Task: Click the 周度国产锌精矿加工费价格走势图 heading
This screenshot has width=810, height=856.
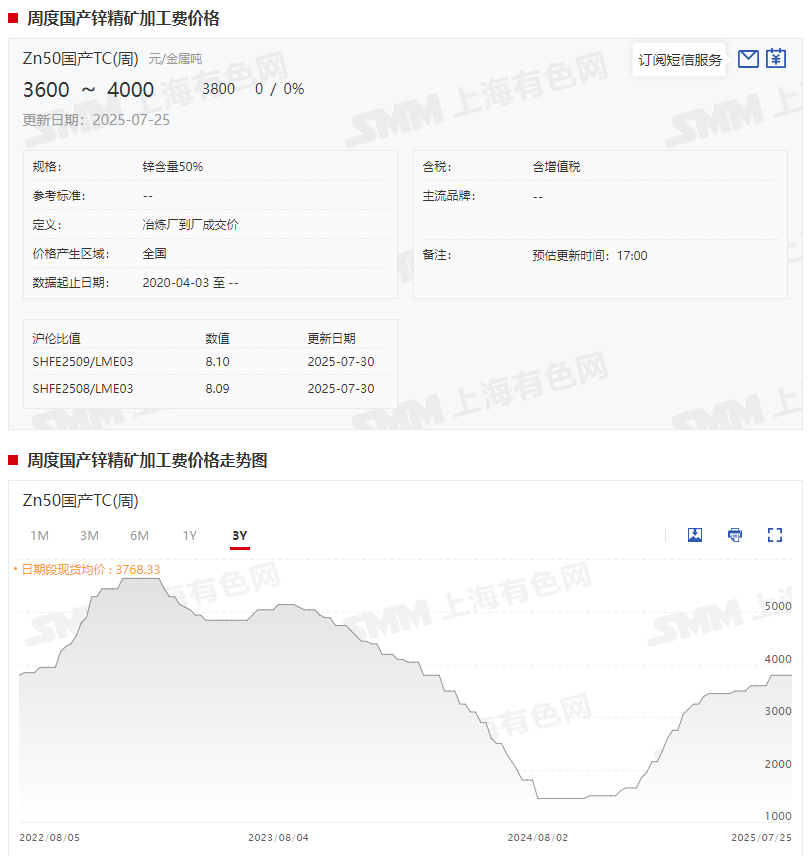Action: 147,460
